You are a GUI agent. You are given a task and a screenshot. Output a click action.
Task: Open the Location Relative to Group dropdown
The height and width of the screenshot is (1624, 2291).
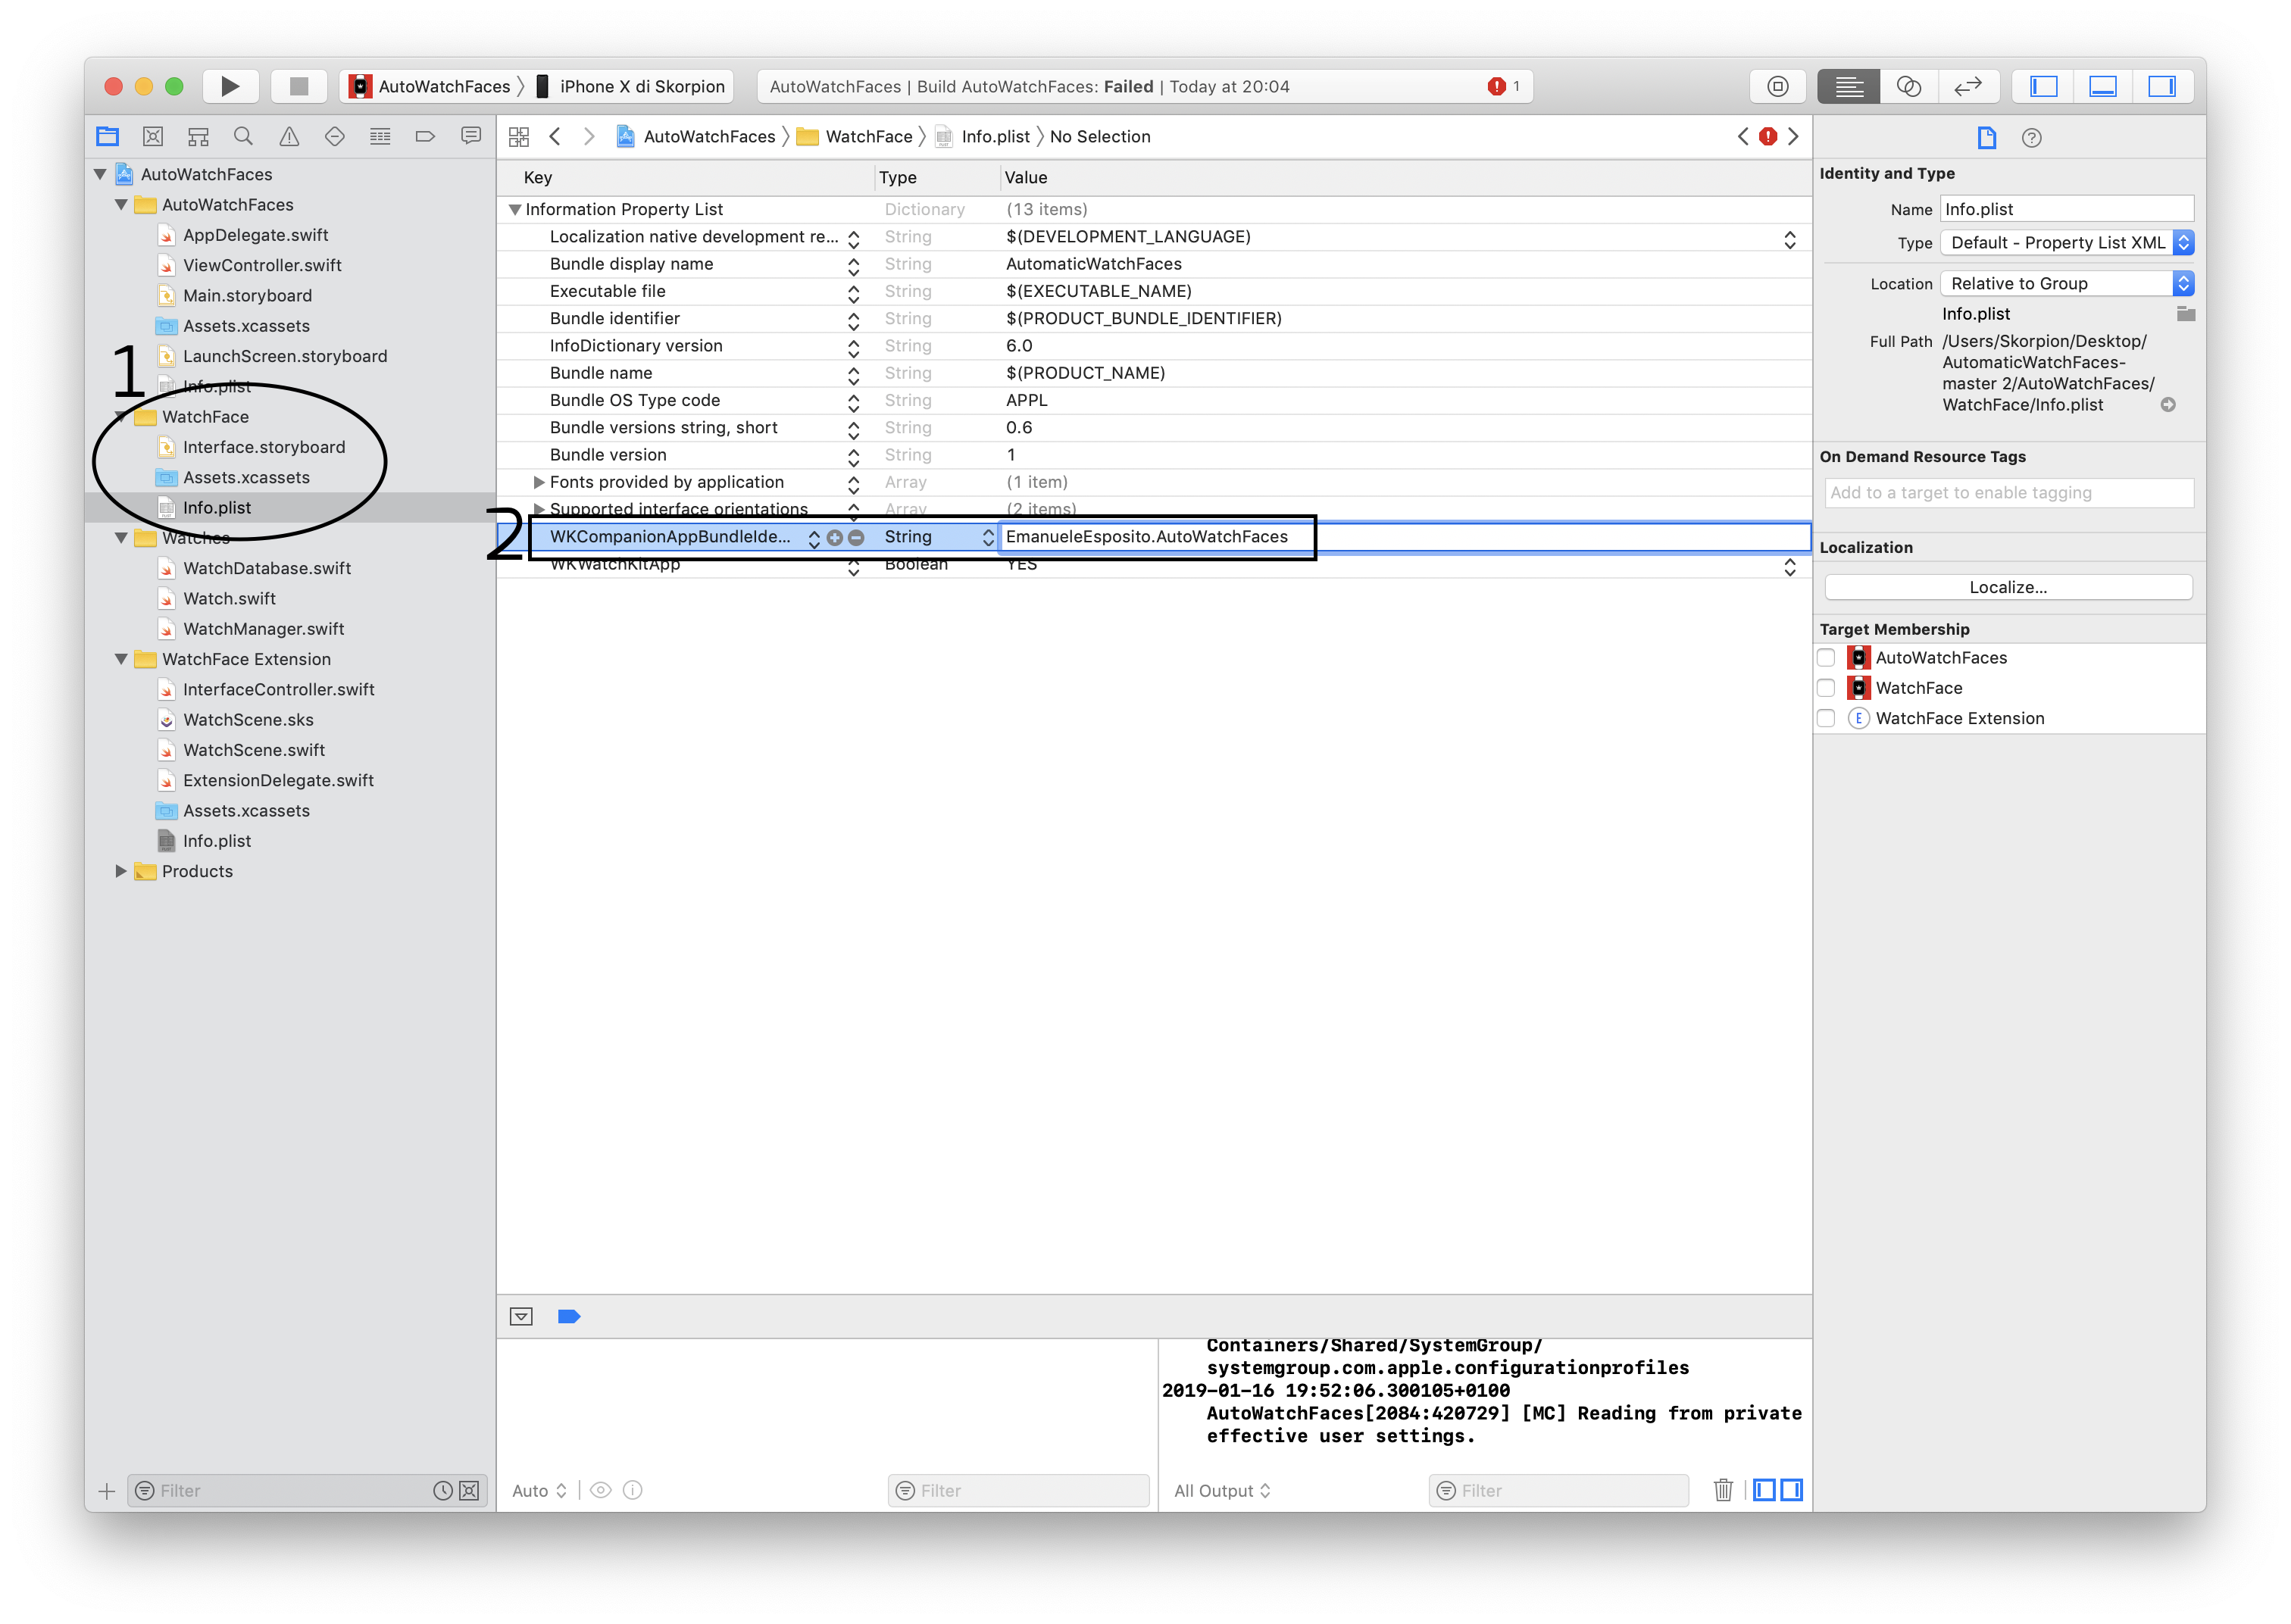coord(2066,283)
